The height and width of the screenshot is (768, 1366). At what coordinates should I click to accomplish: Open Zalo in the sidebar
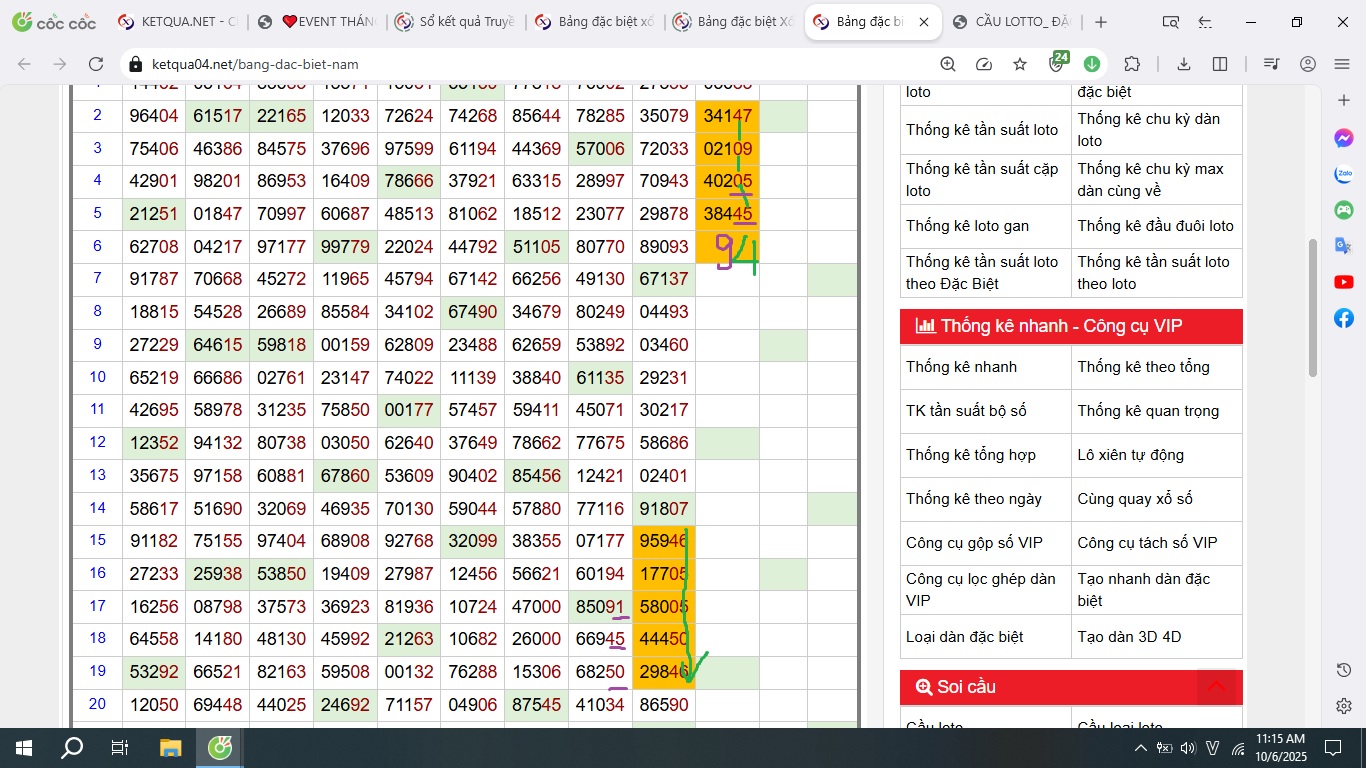click(x=1344, y=174)
